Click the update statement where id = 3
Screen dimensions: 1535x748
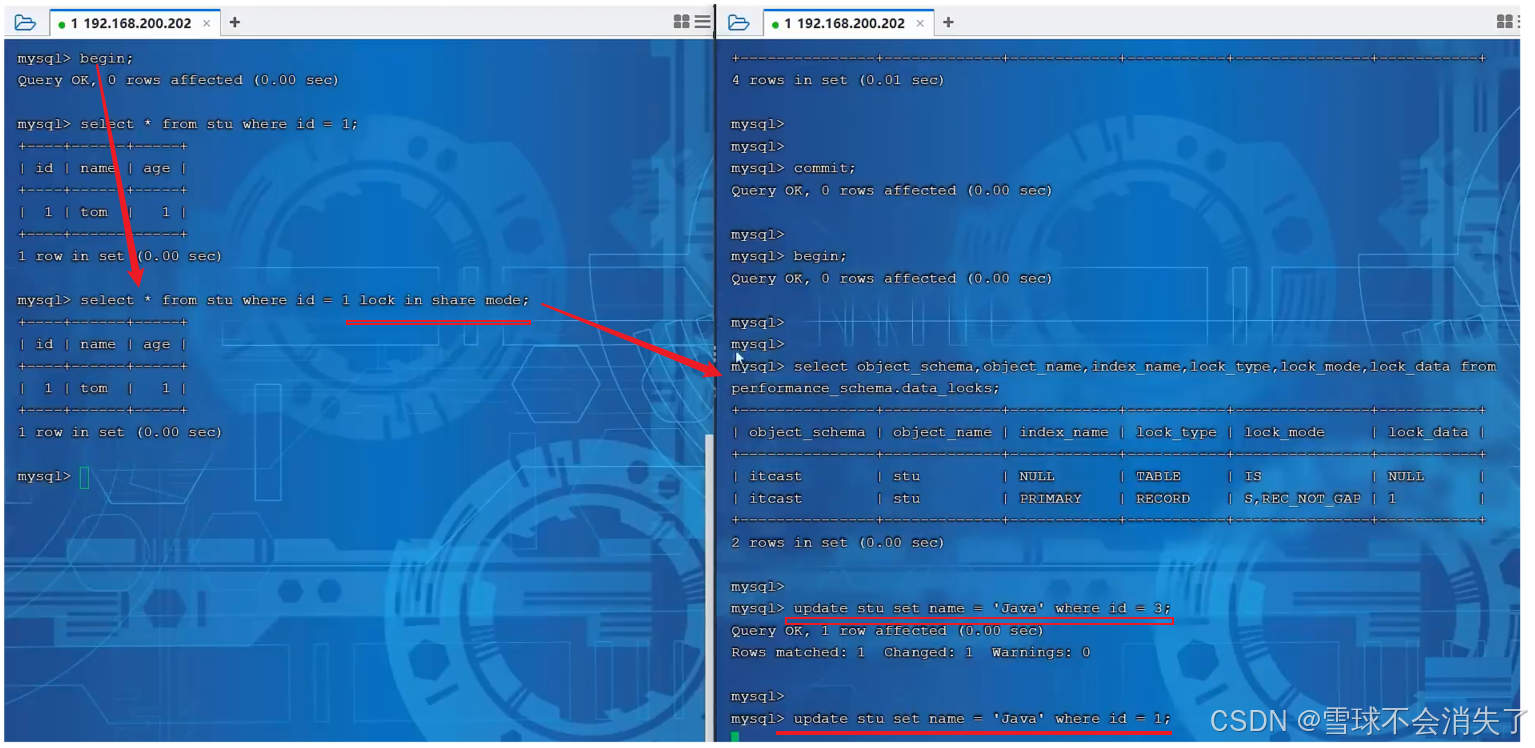point(981,608)
